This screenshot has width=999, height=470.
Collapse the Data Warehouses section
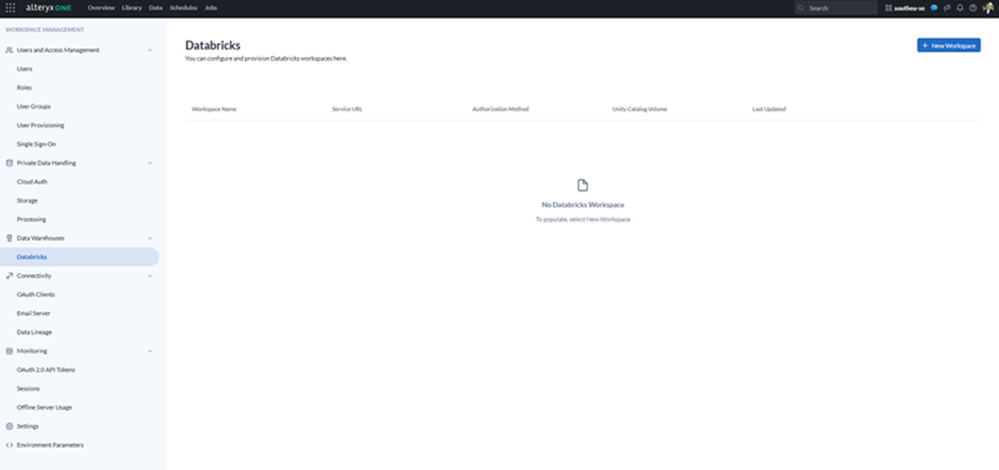coord(150,238)
